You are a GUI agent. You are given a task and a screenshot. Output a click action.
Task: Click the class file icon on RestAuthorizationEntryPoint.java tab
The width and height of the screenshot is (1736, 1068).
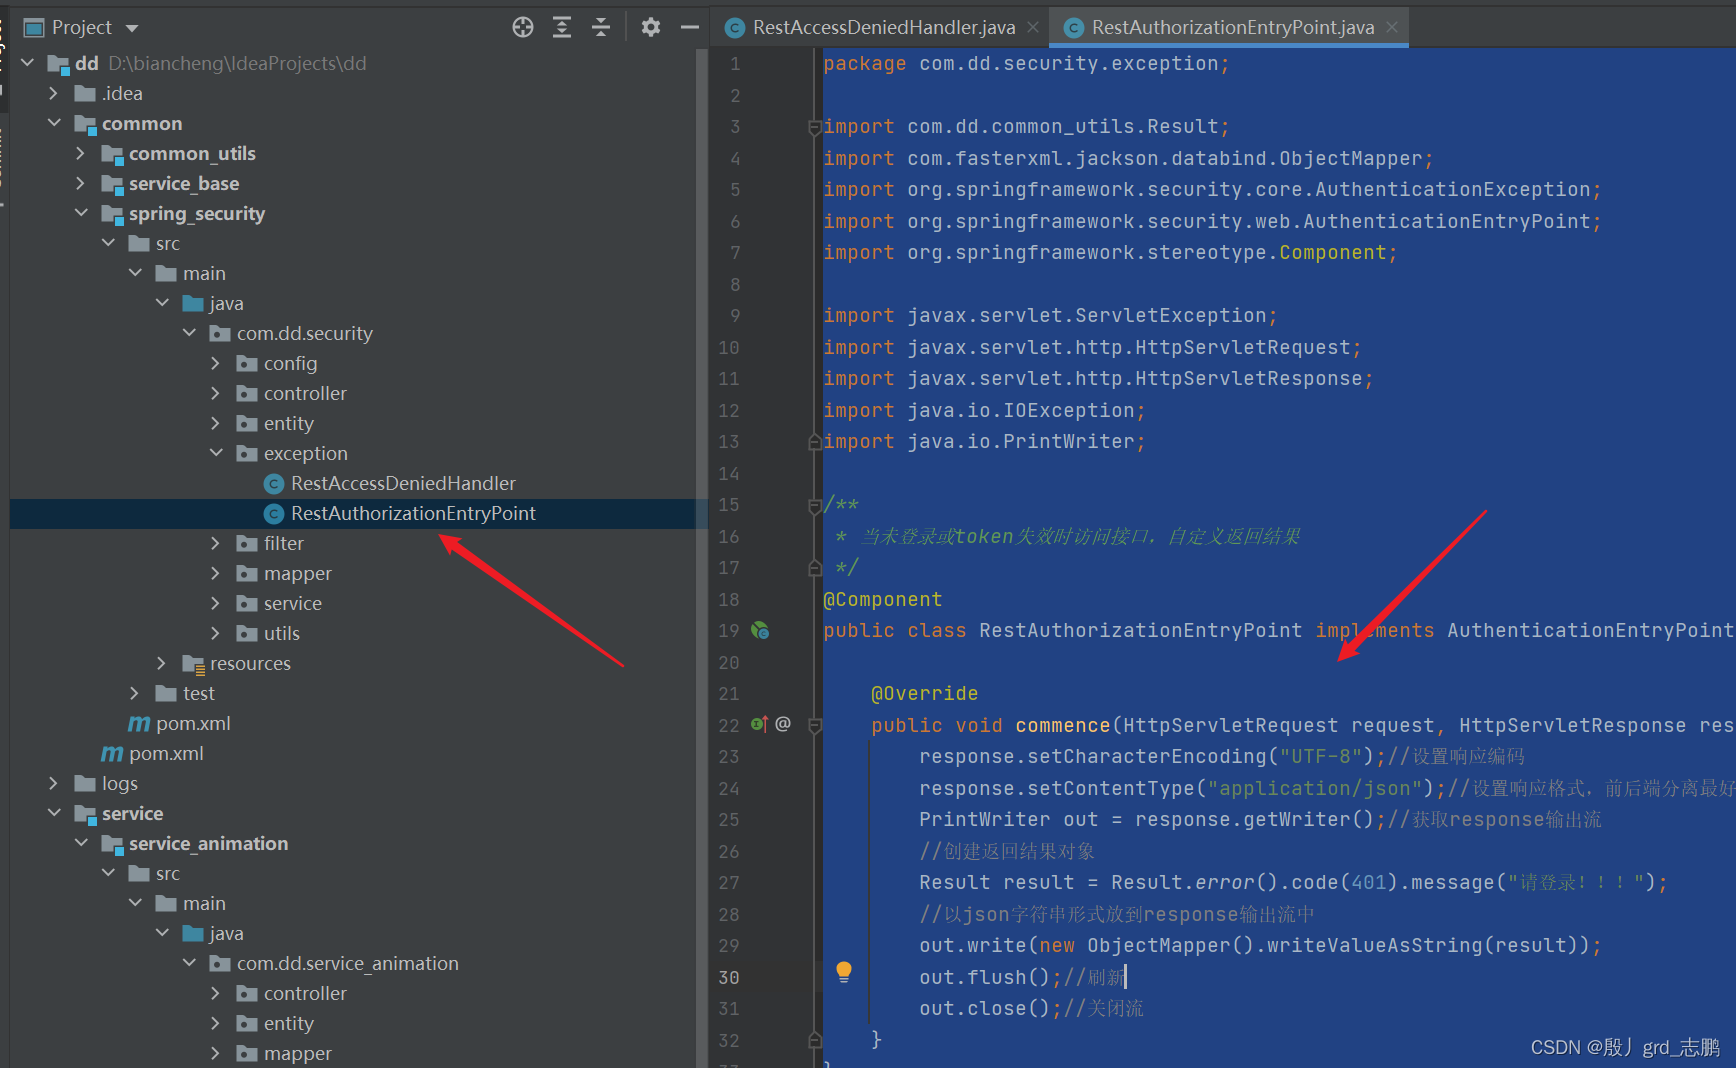(1074, 28)
